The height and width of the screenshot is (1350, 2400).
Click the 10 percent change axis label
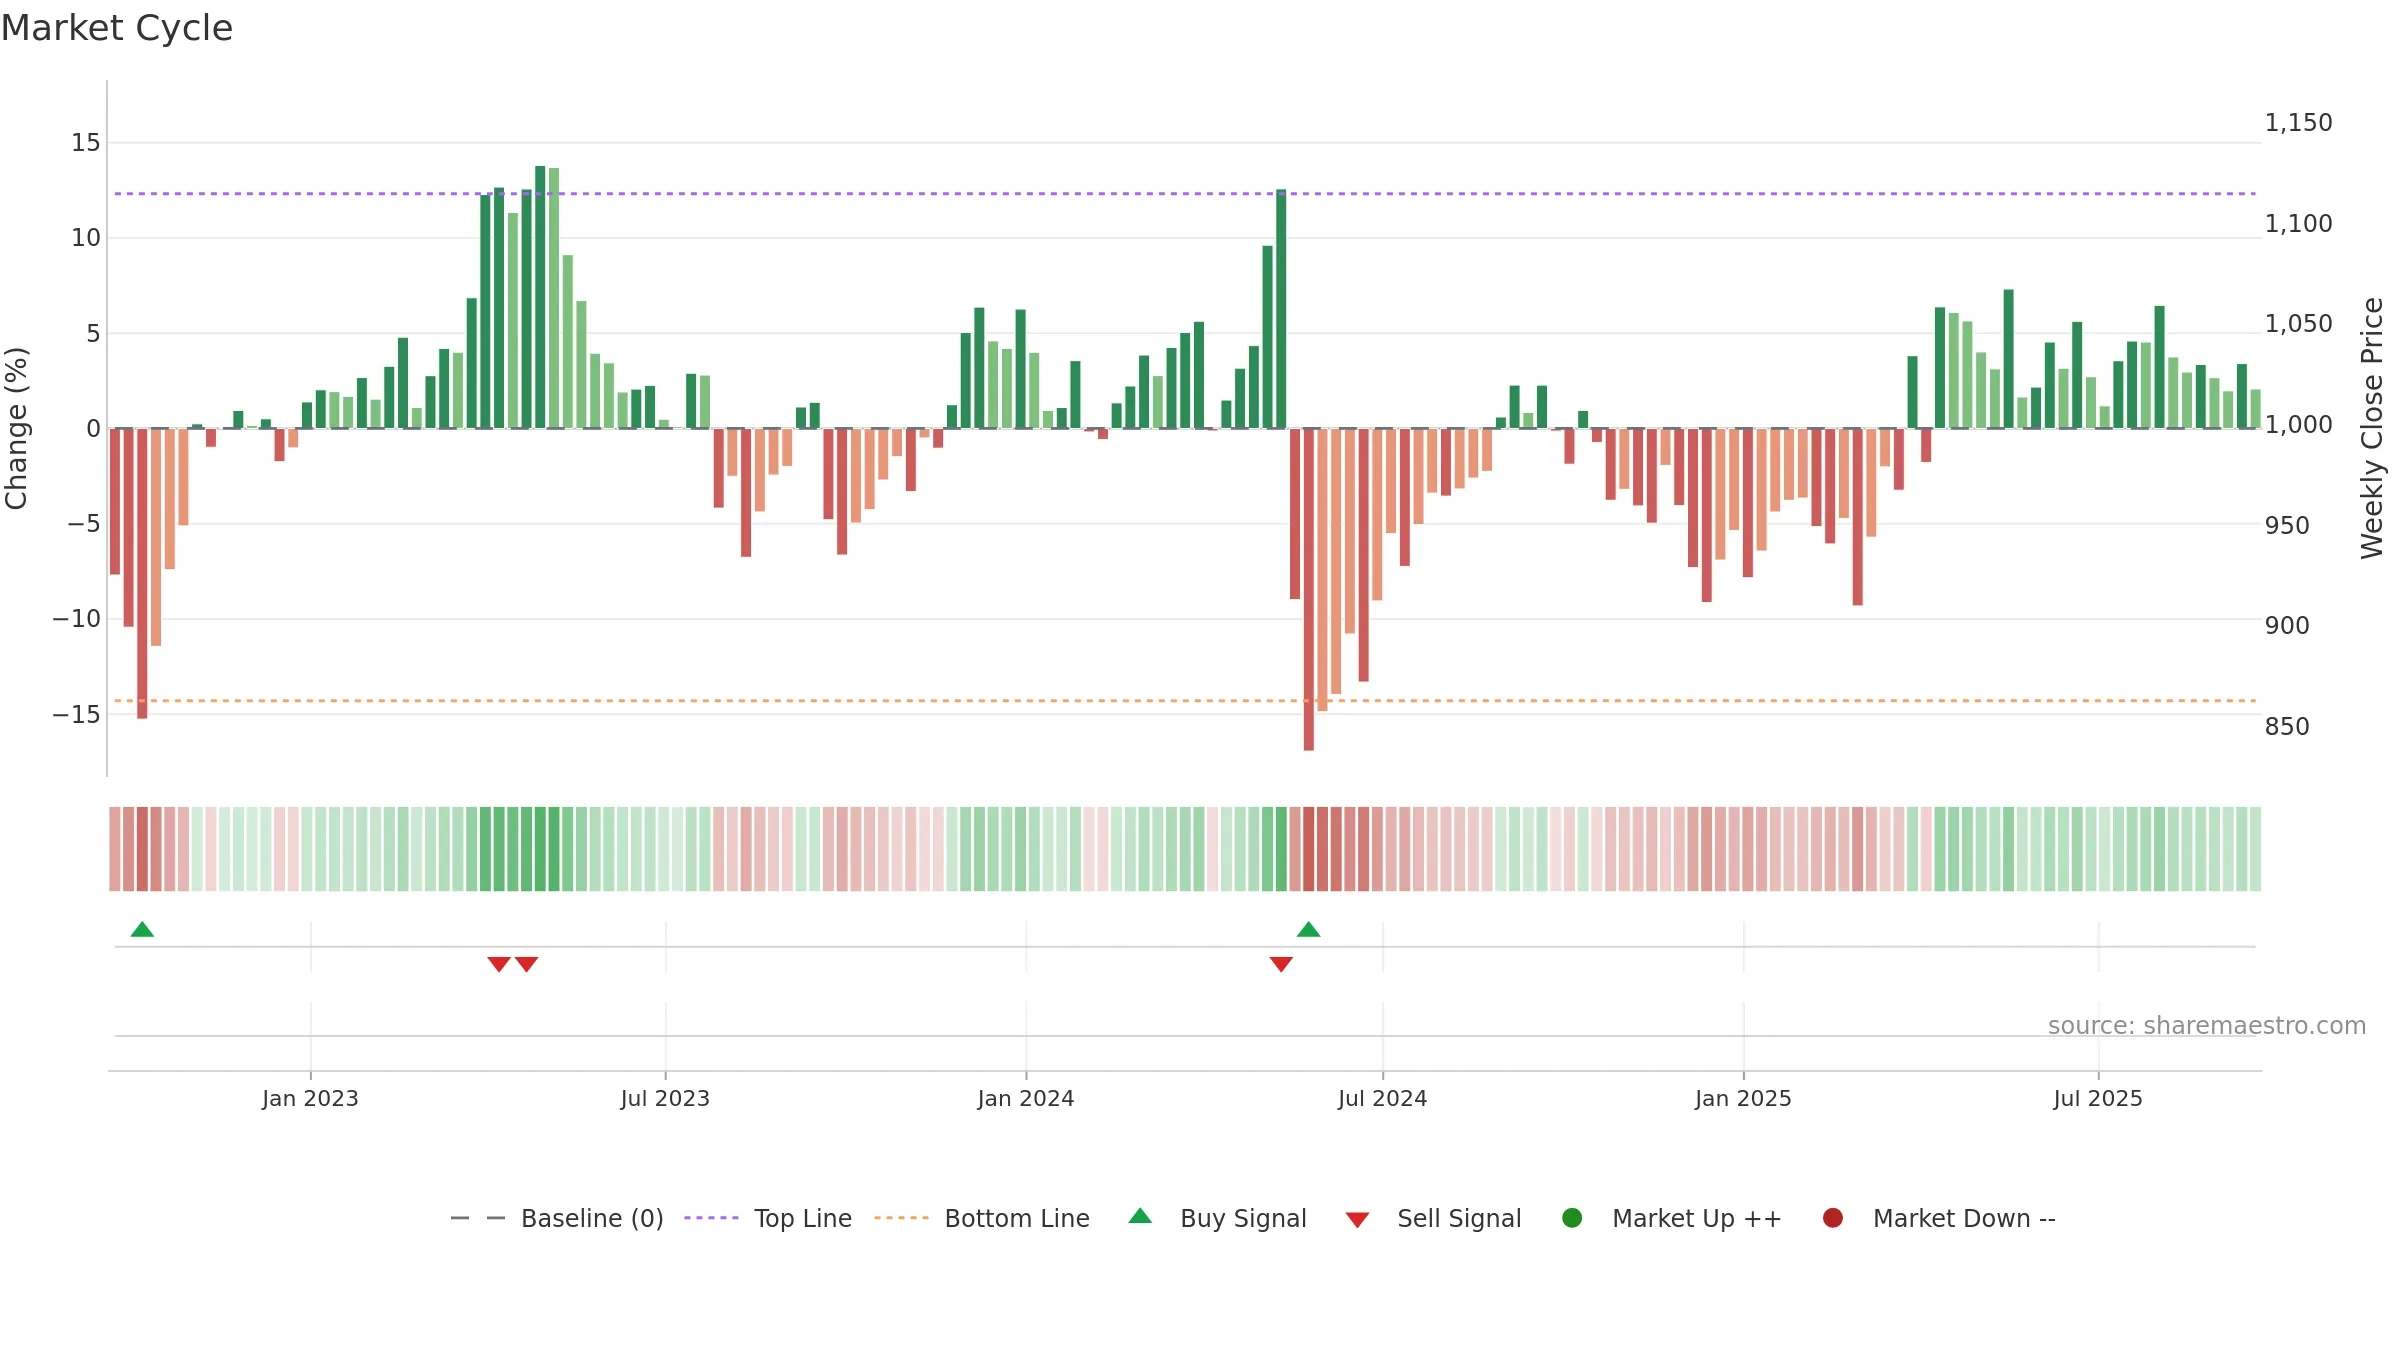[86, 237]
